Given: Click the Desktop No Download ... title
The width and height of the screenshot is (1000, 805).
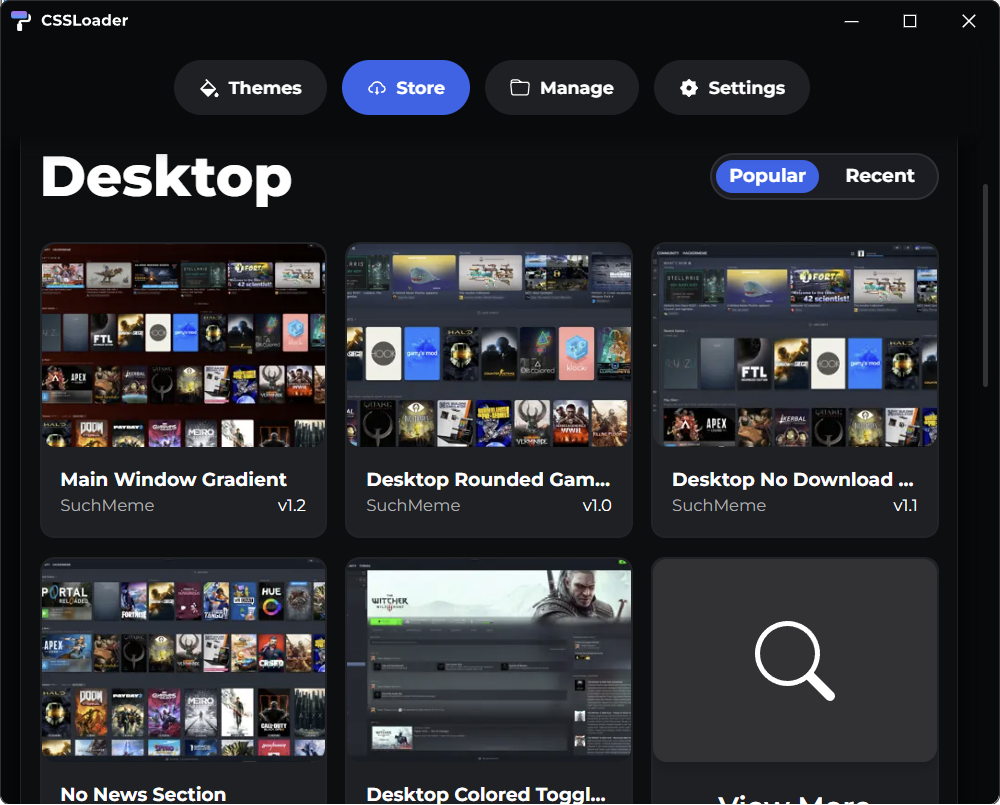Looking at the screenshot, I should point(793,480).
